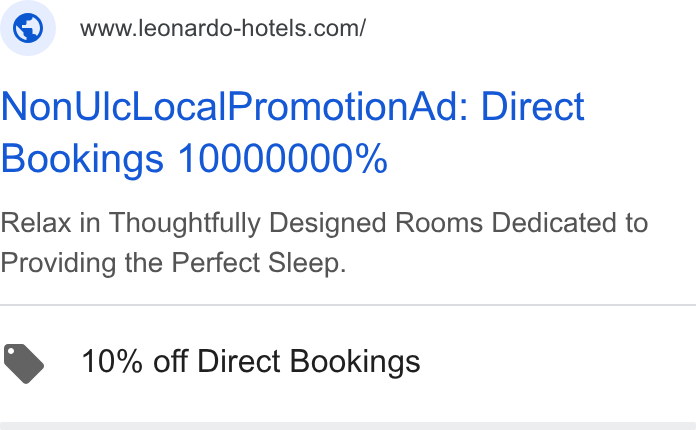
Task: Click the '10%' text beside the tag icon
Action: (x=112, y=361)
